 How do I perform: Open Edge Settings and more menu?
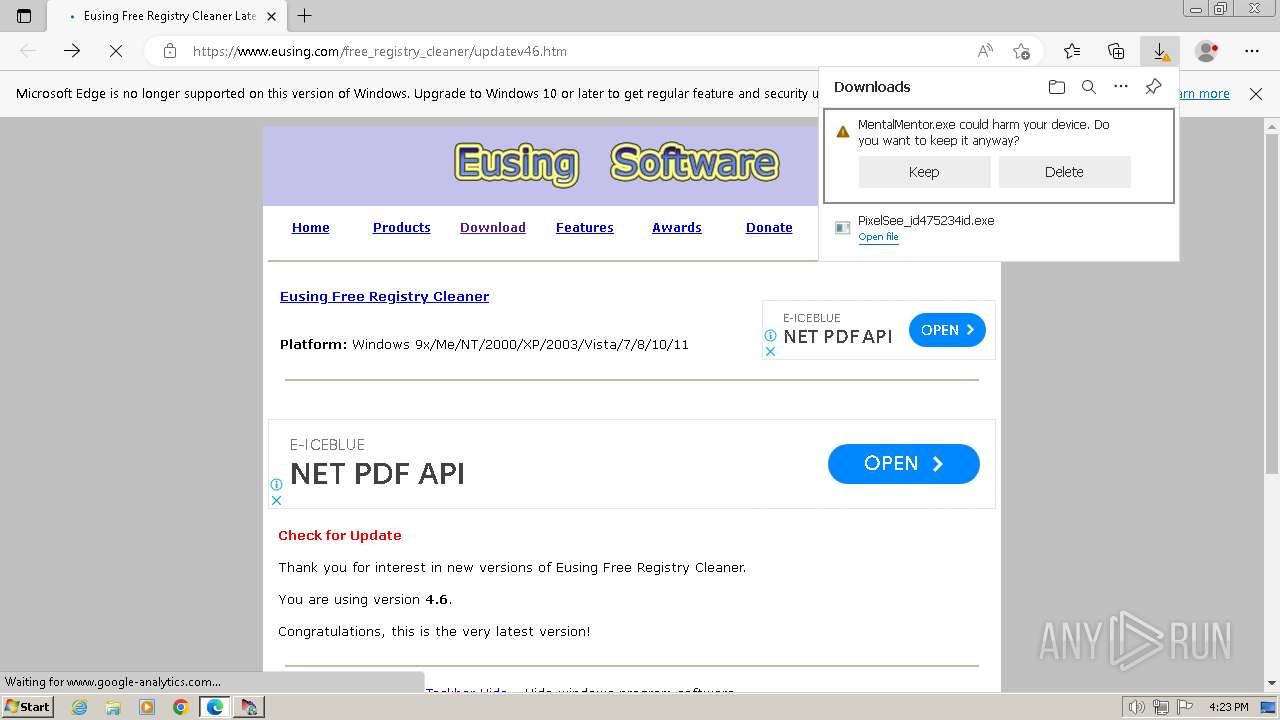pos(1252,51)
